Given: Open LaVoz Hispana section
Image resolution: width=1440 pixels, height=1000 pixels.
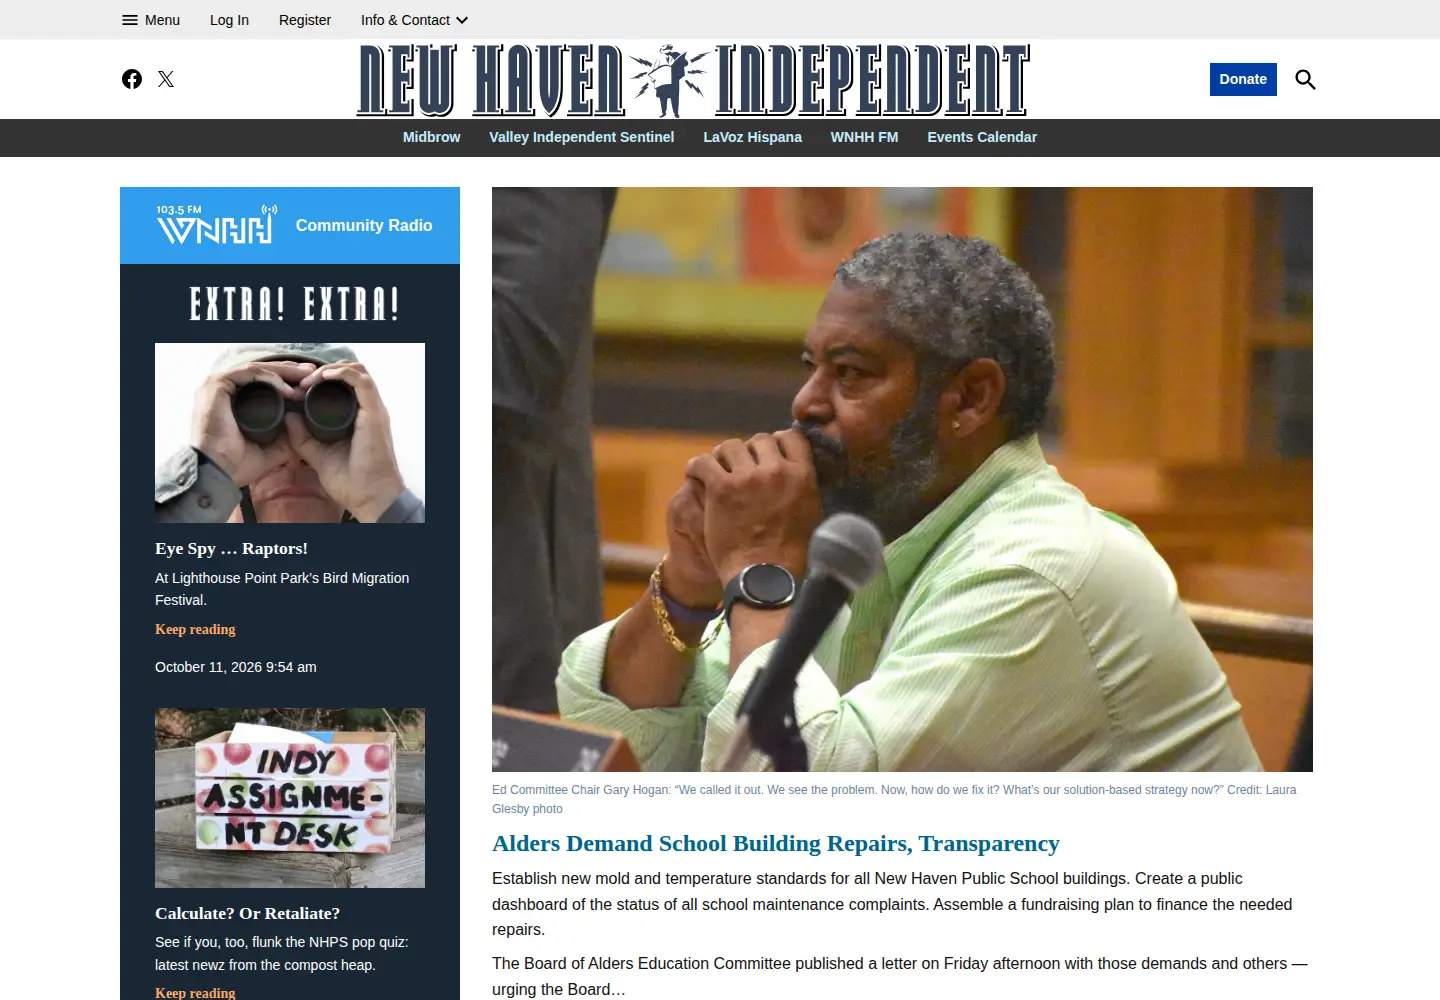Looking at the screenshot, I should (x=752, y=137).
